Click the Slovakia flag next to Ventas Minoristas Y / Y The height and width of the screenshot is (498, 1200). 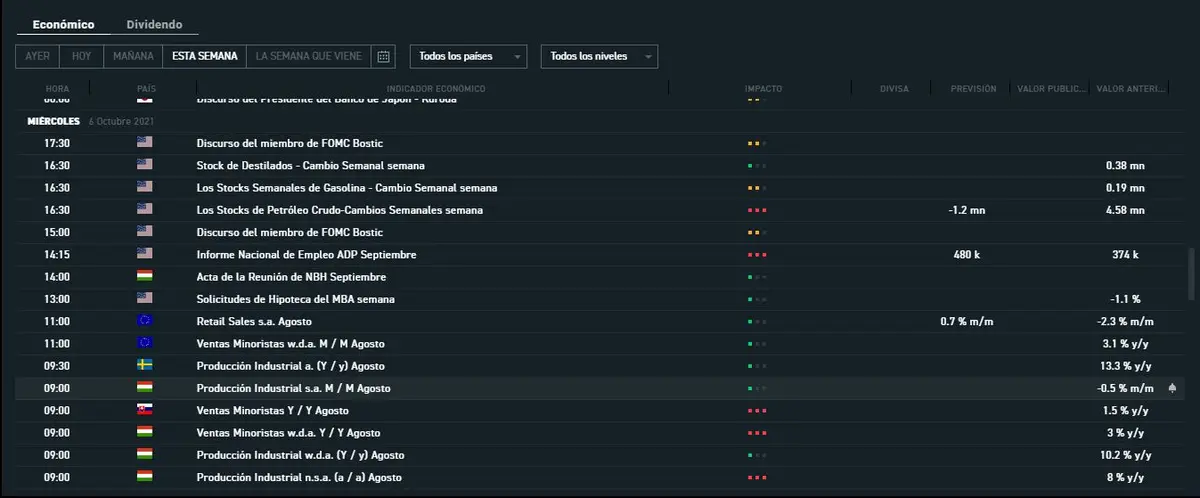[145, 410]
